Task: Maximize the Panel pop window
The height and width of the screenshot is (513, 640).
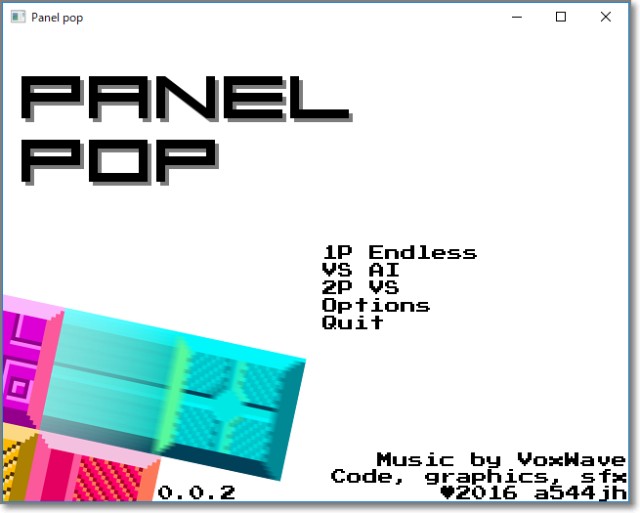Action: pyautogui.click(x=561, y=17)
